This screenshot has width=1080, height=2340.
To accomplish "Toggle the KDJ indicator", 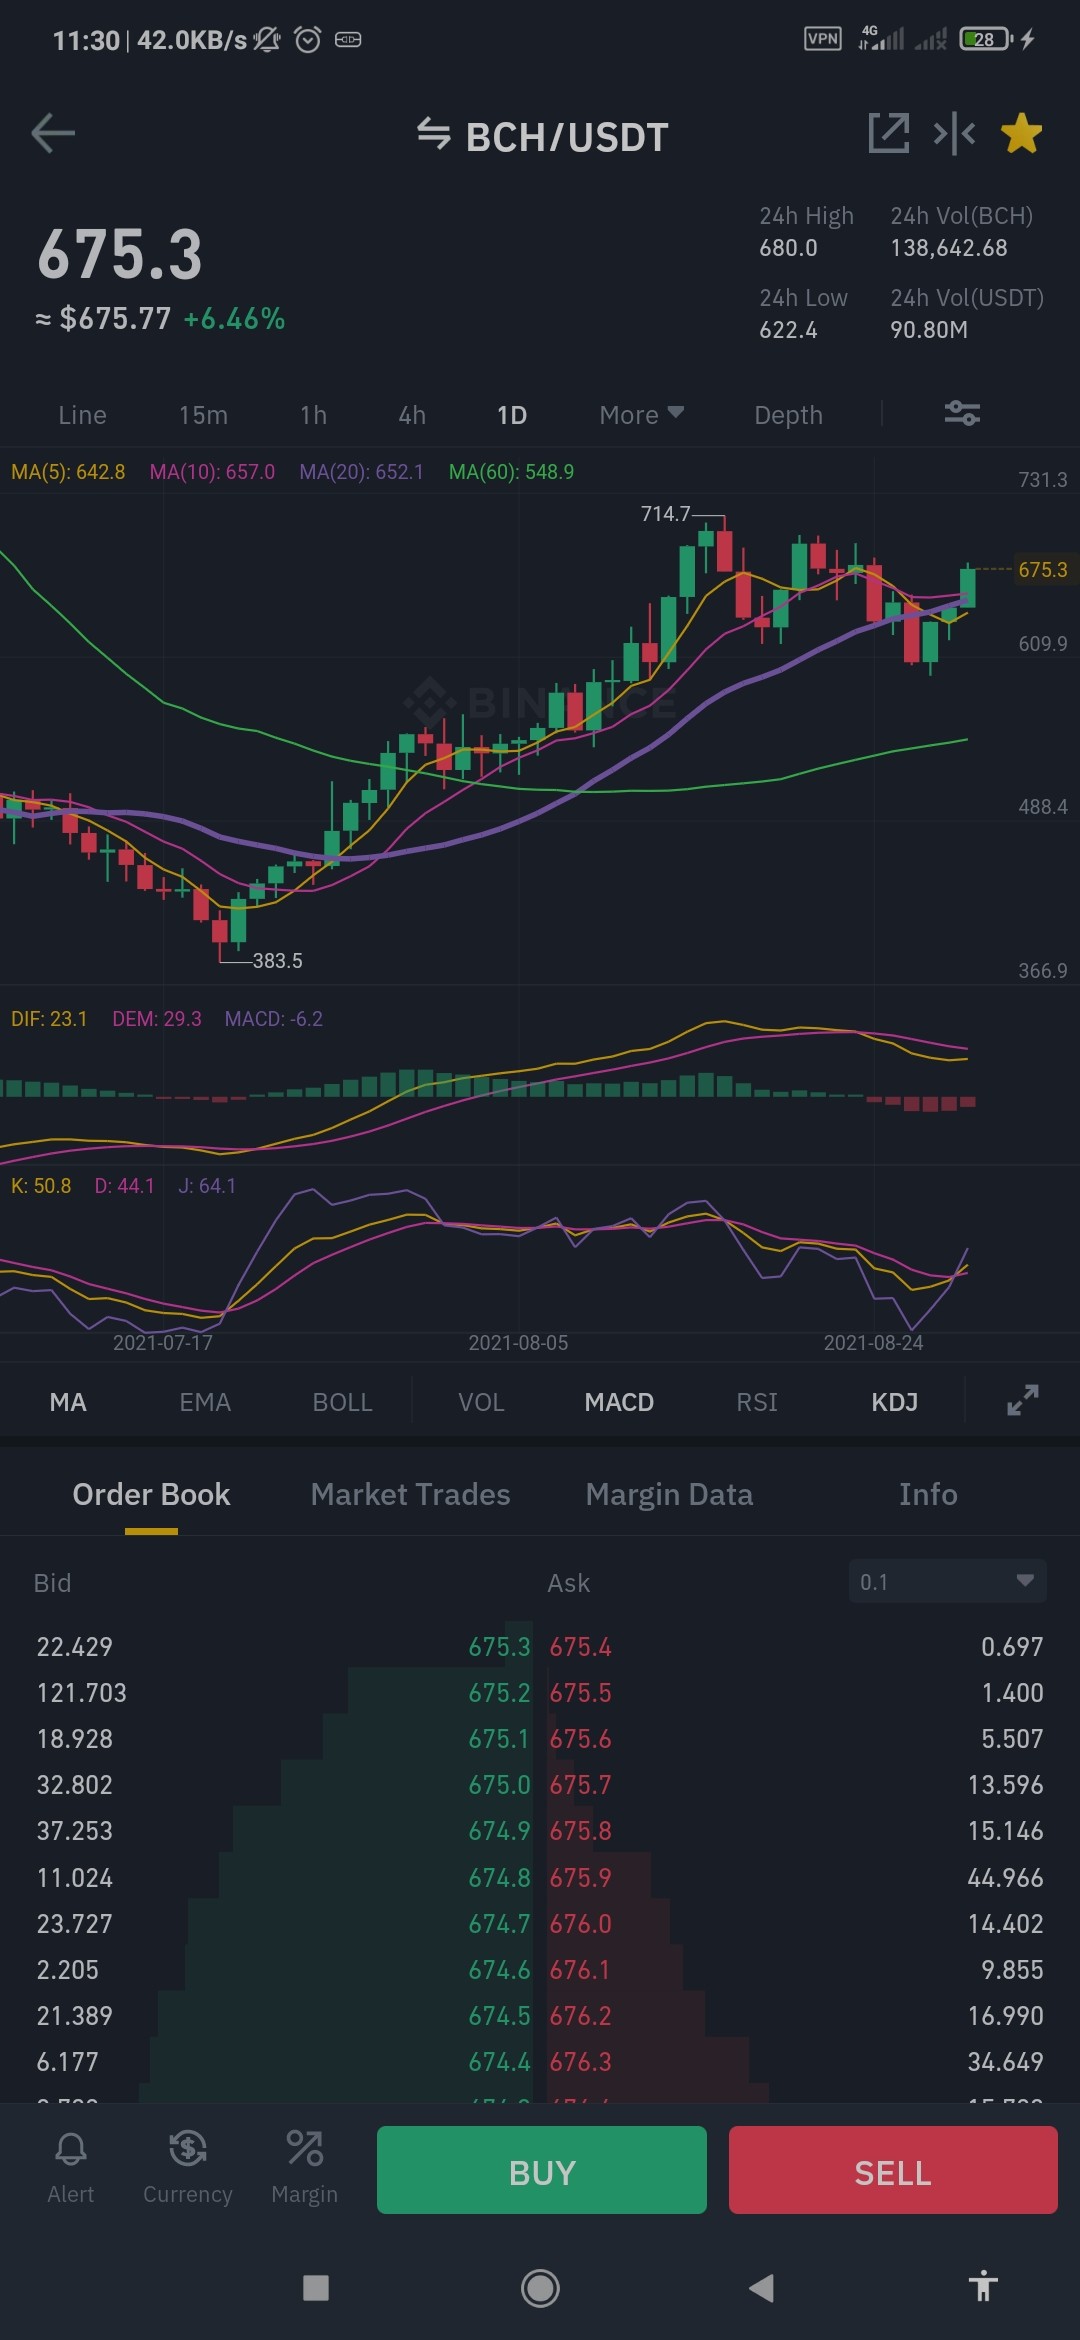I will point(894,1402).
